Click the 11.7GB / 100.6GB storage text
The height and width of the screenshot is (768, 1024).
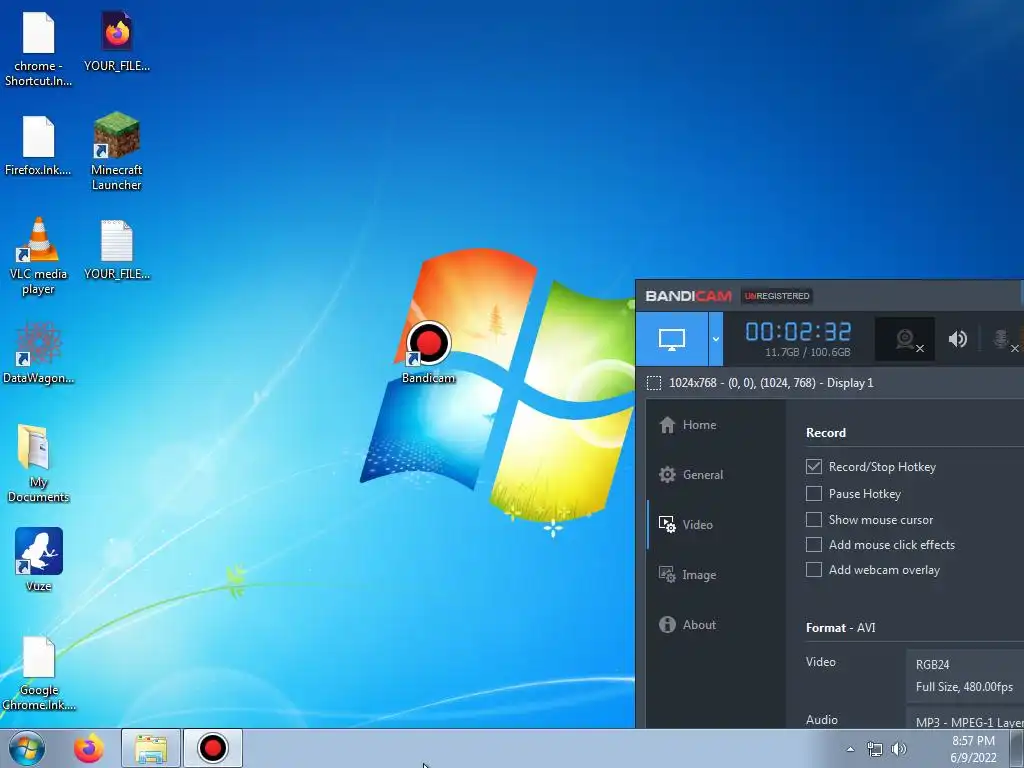point(808,352)
